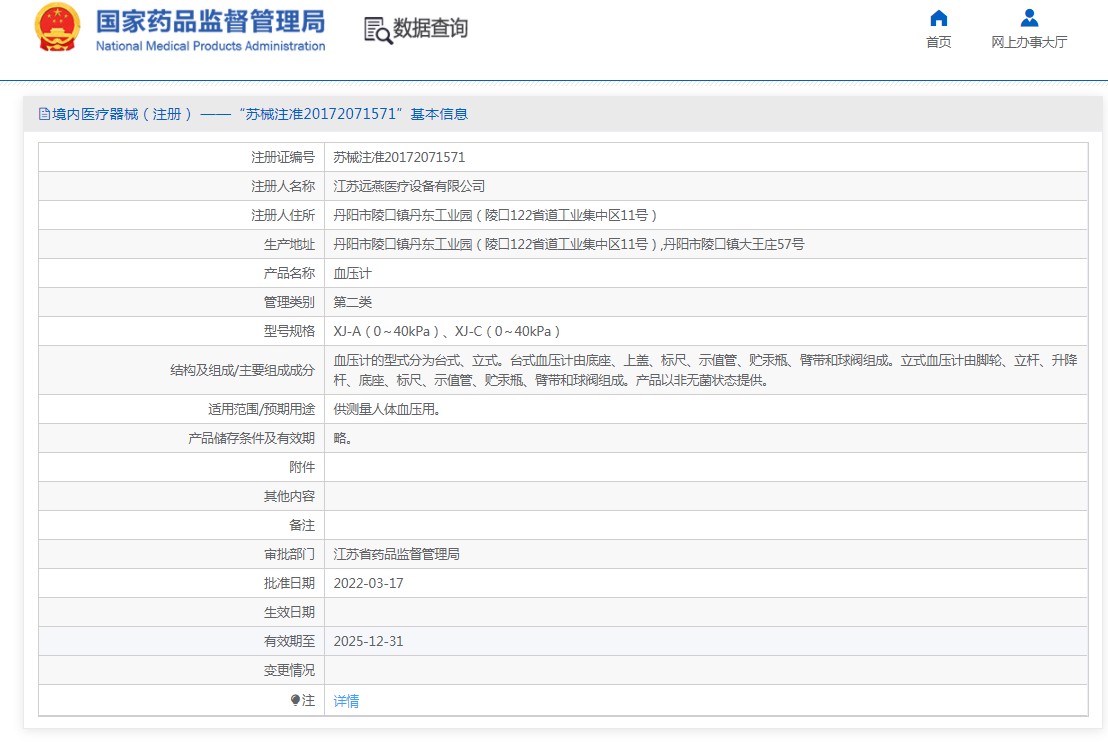Screen dimensions: 1108x745
Task: Click the 结构及组成/主要组成成分 label
Action: pyautogui.click(x=242, y=370)
